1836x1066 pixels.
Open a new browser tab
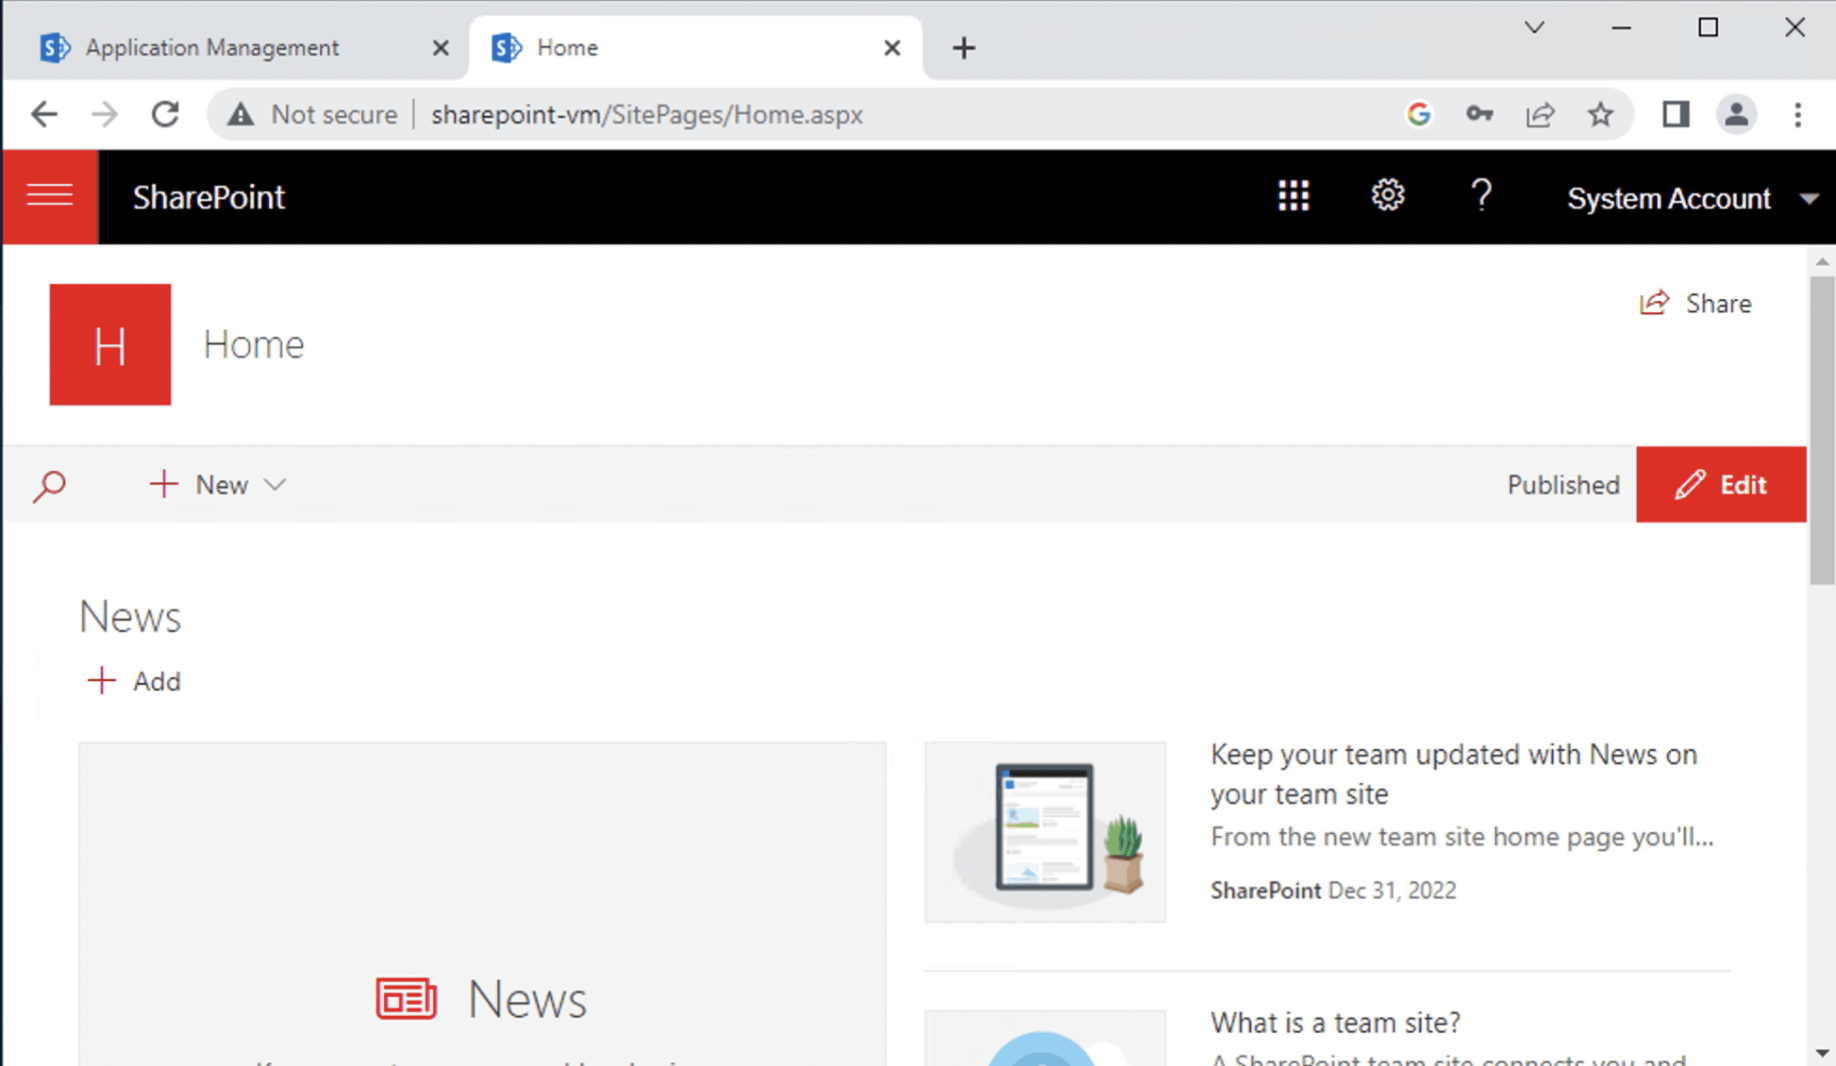(963, 48)
